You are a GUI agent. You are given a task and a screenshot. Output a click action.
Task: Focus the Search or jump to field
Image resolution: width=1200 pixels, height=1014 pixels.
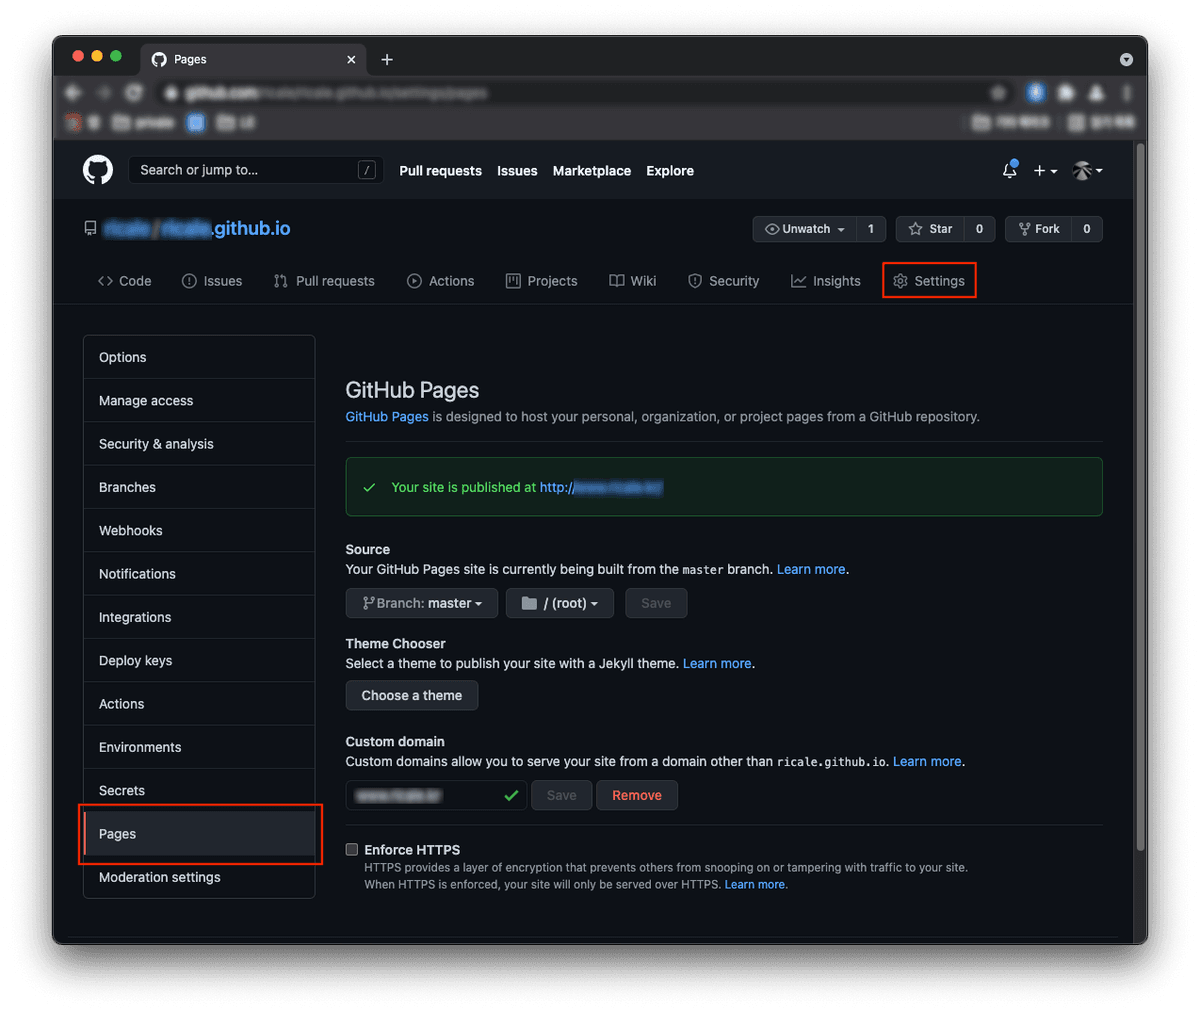[256, 170]
